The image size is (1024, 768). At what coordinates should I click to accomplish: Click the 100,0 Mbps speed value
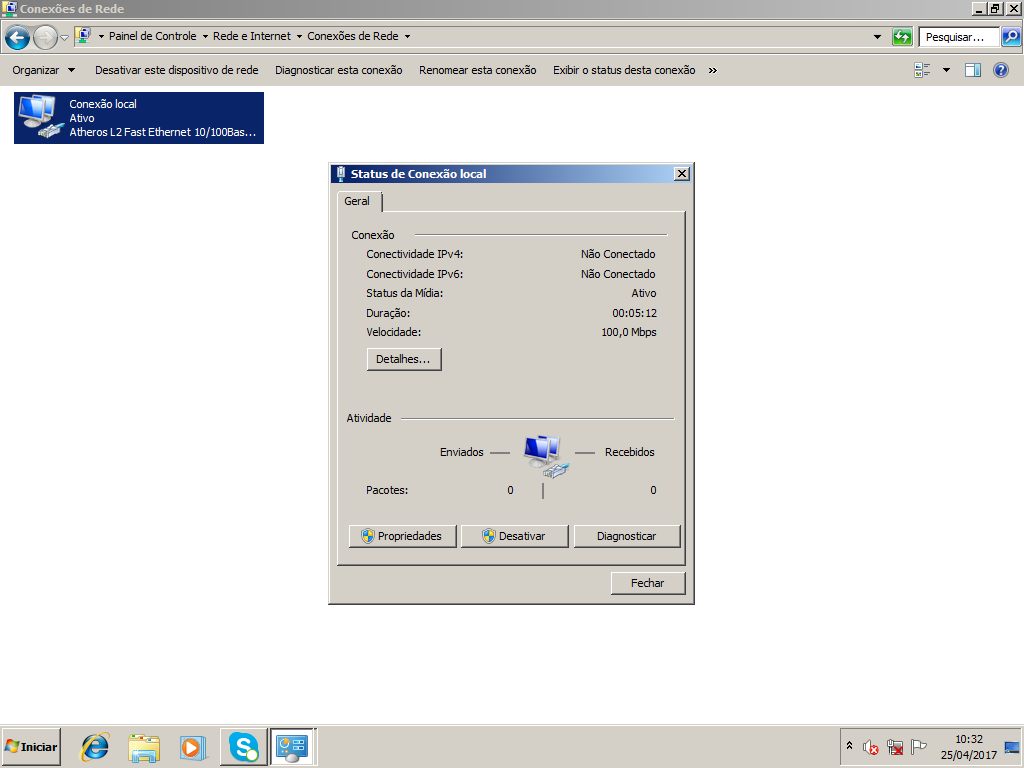click(x=629, y=332)
